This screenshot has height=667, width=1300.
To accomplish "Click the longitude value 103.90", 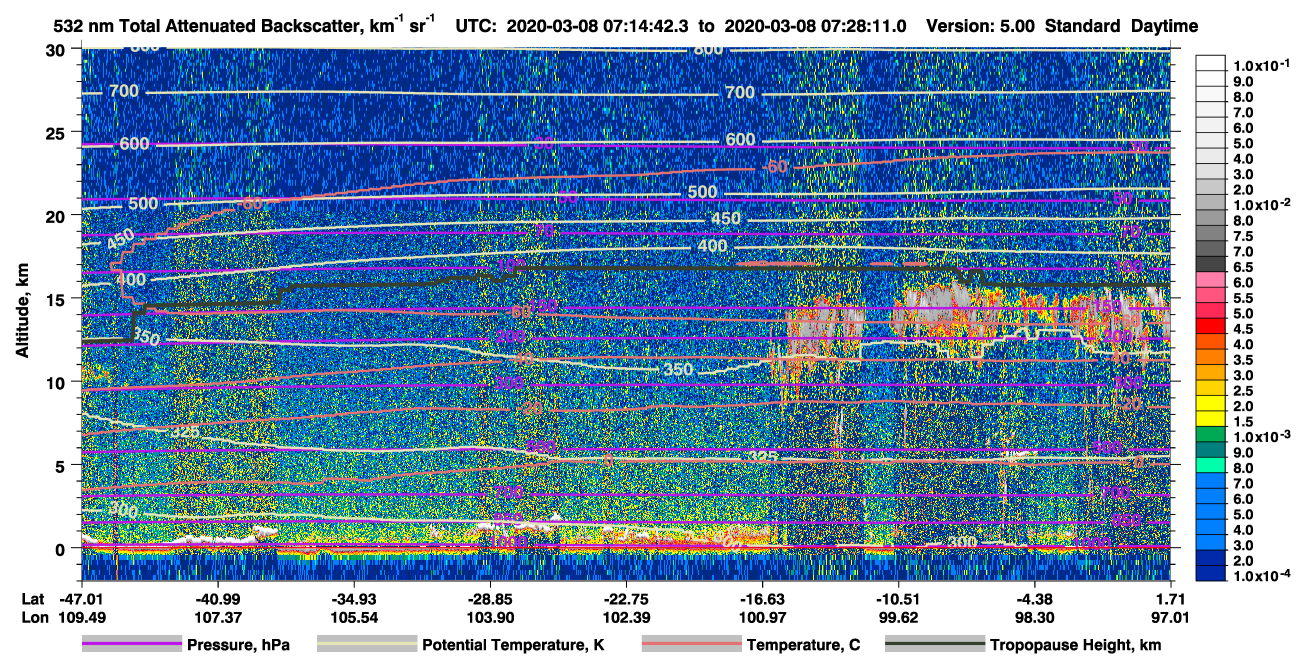I will pos(490,618).
